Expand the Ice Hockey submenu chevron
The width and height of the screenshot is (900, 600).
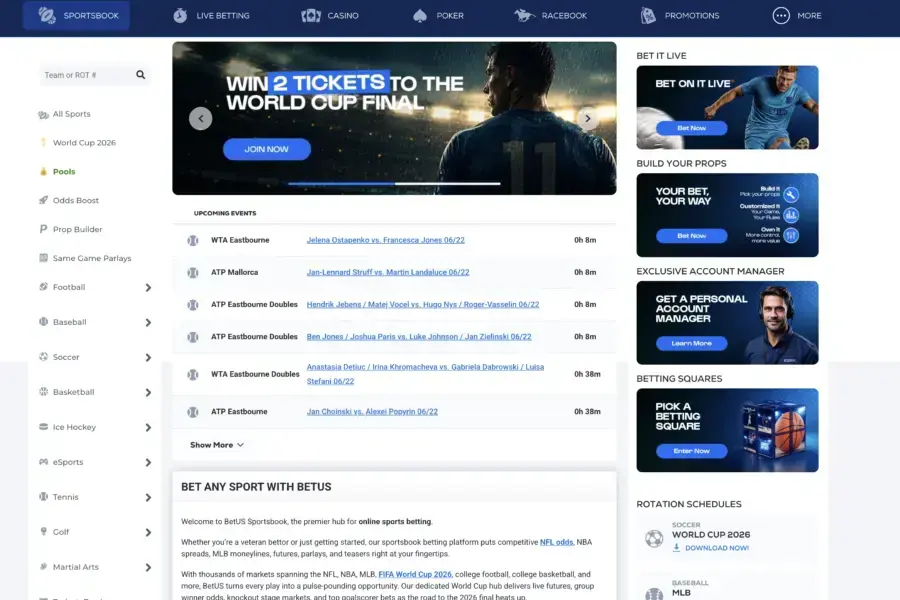click(x=148, y=428)
